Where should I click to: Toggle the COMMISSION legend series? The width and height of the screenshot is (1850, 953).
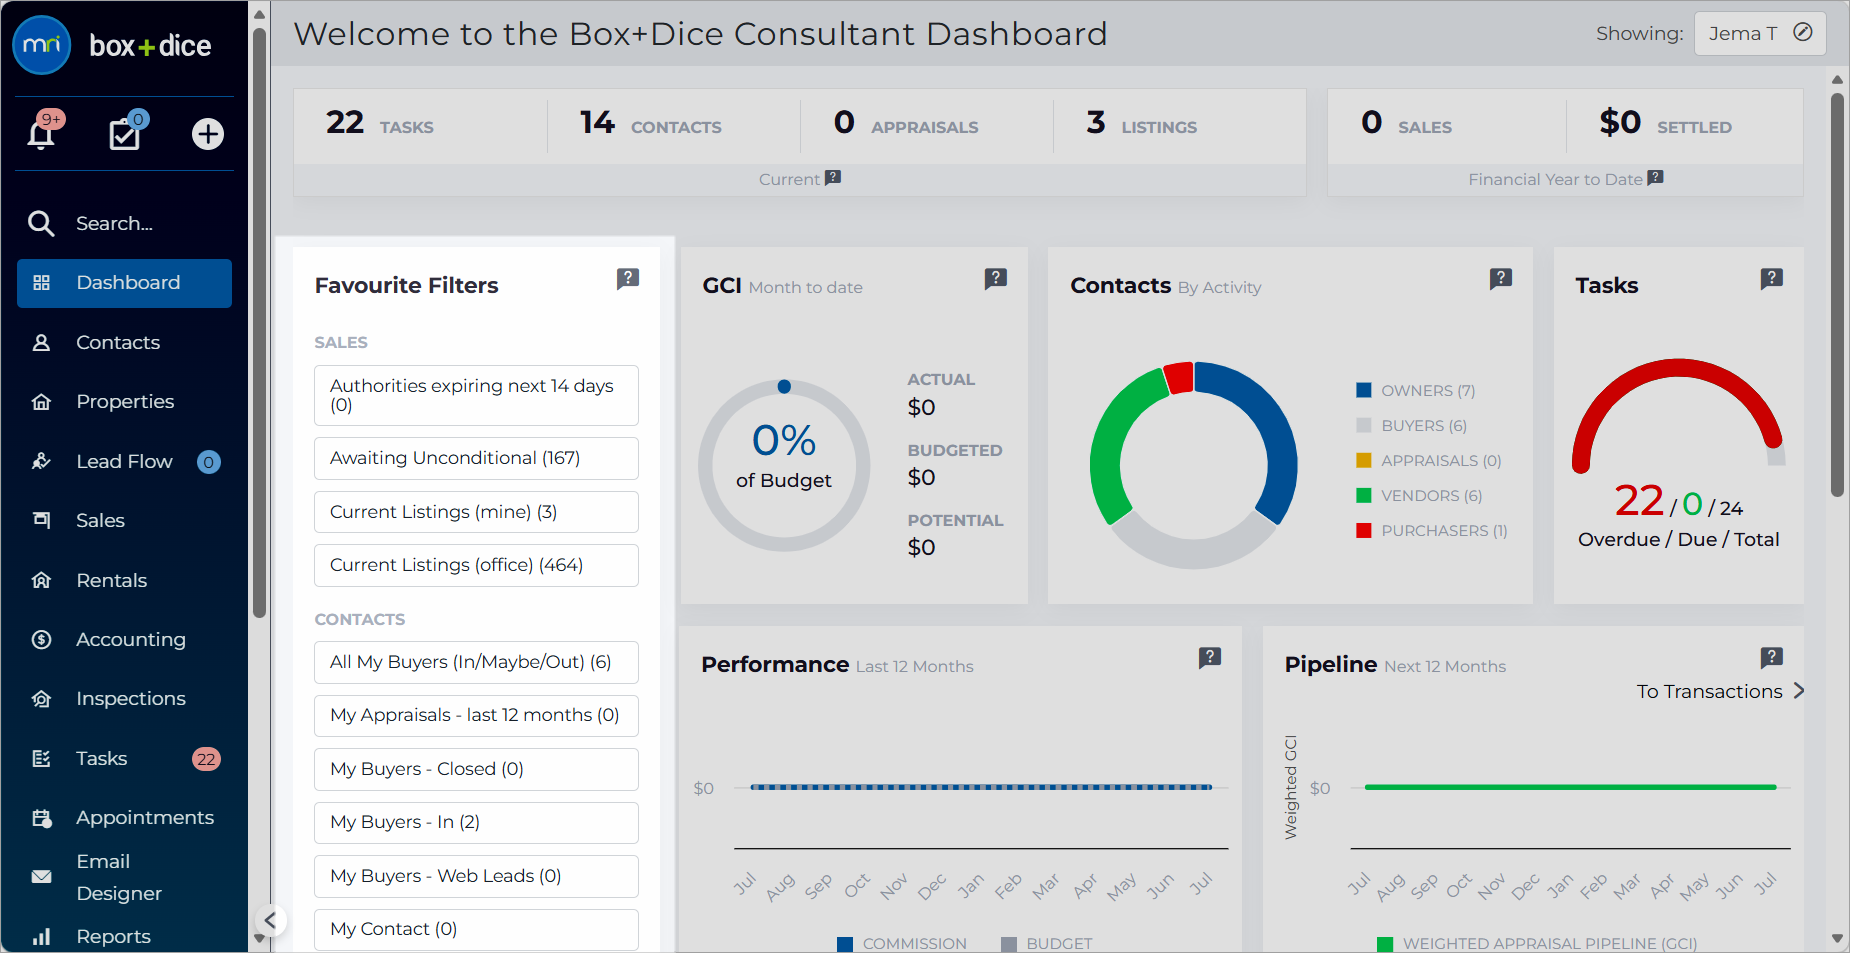point(902,943)
